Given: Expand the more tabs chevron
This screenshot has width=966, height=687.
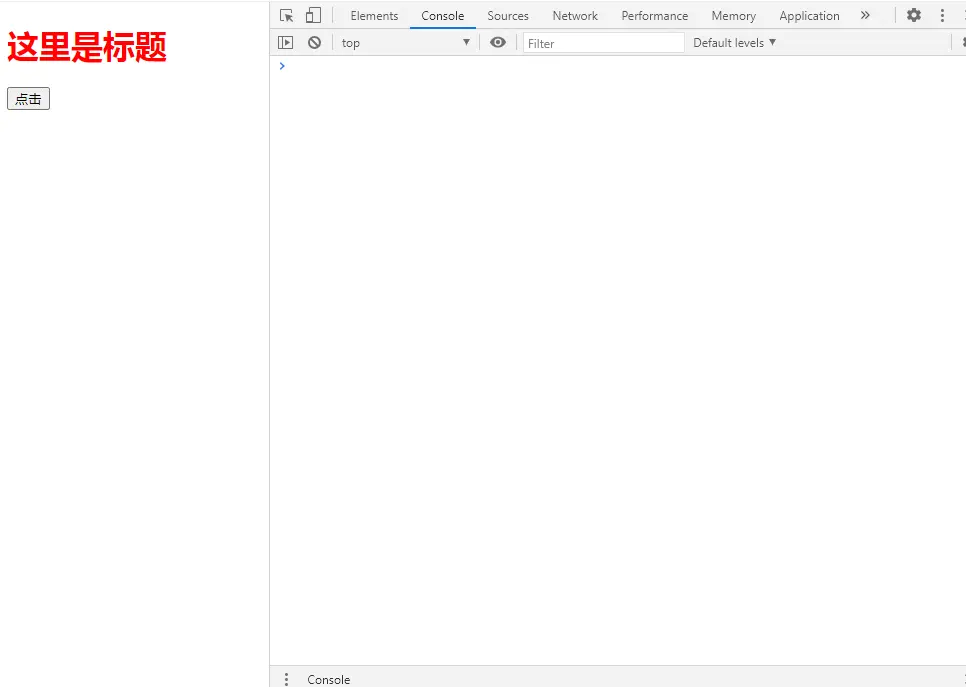Looking at the screenshot, I should pos(865,16).
